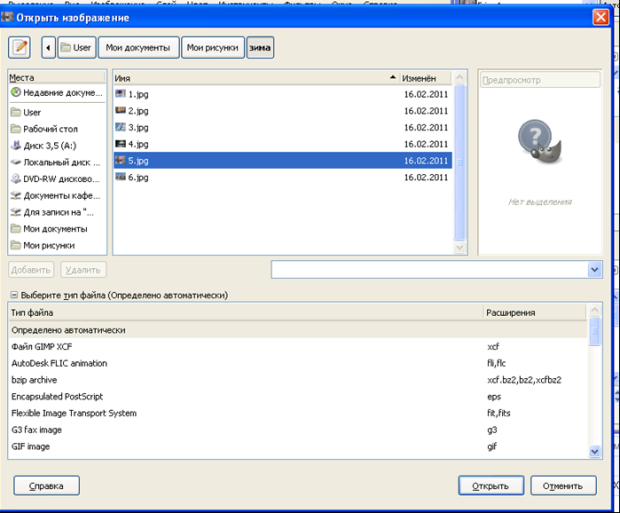Select Локальный диск in places list

(56, 161)
